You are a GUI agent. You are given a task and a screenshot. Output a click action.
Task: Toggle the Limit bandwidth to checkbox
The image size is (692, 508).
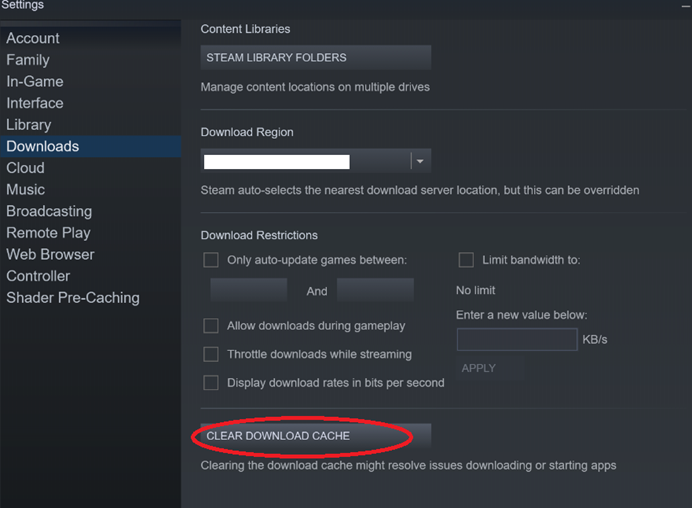point(466,260)
